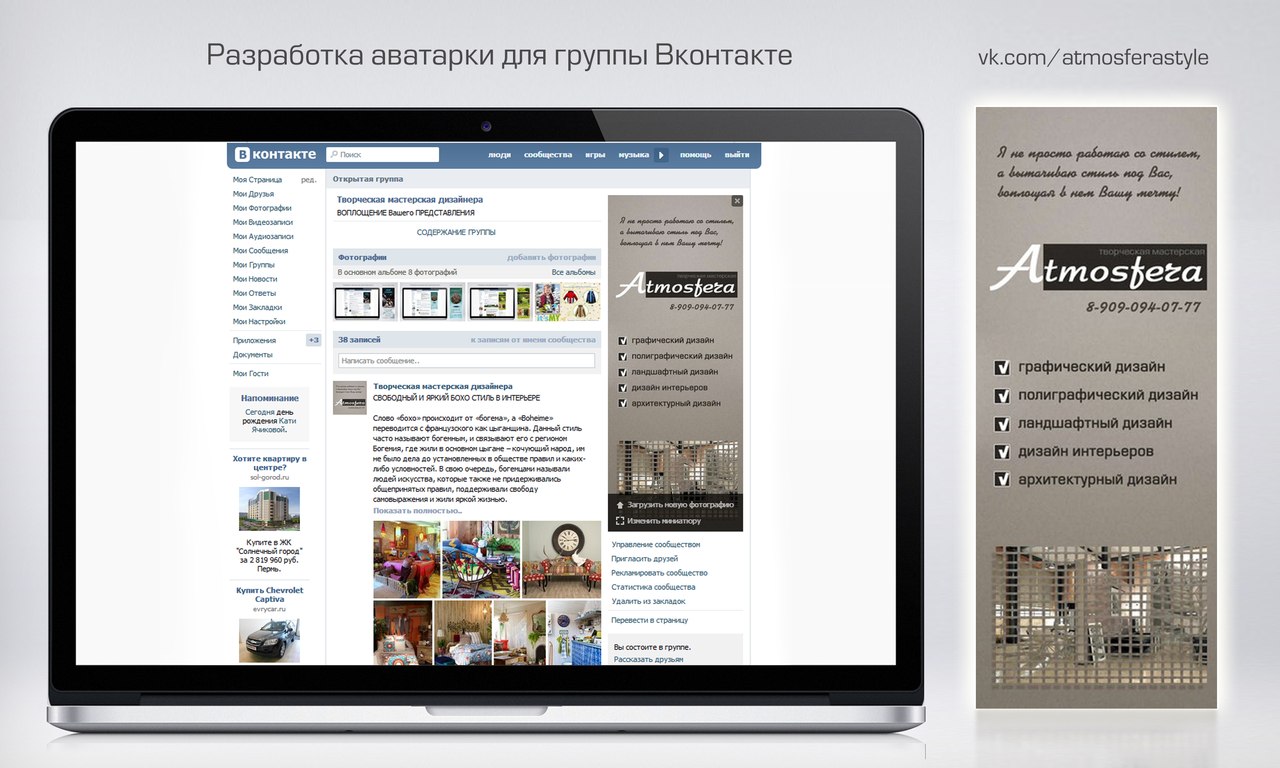Click добавить фотографии

coord(551,257)
